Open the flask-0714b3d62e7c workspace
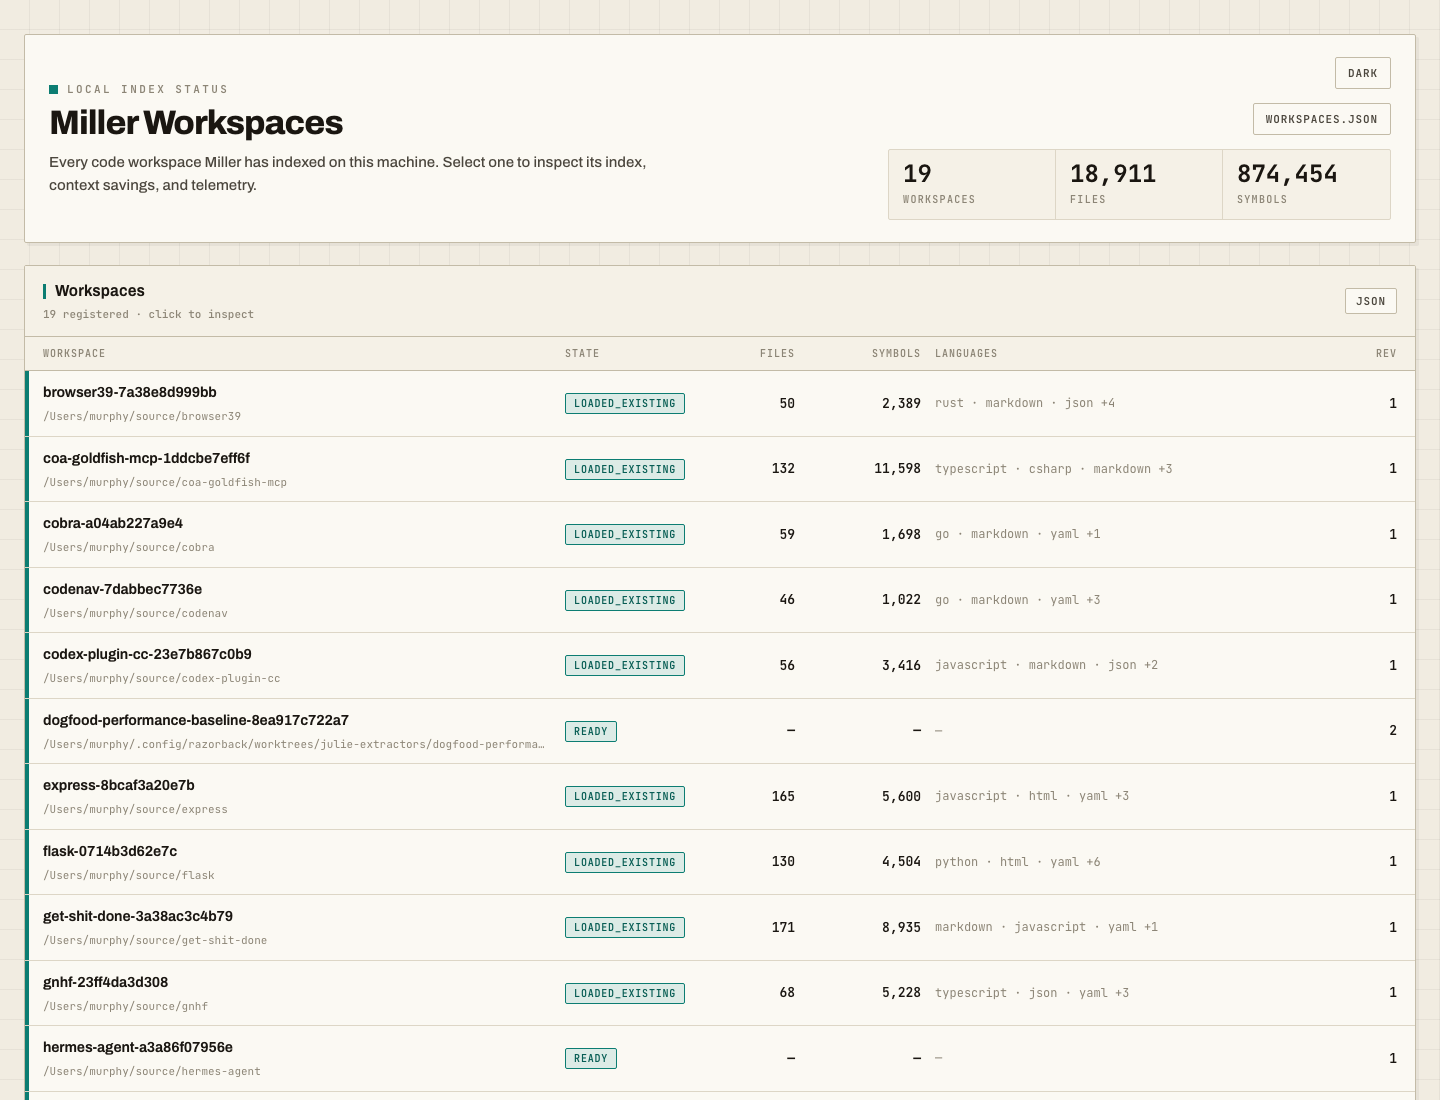The height and width of the screenshot is (1100, 1440). (x=720, y=862)
